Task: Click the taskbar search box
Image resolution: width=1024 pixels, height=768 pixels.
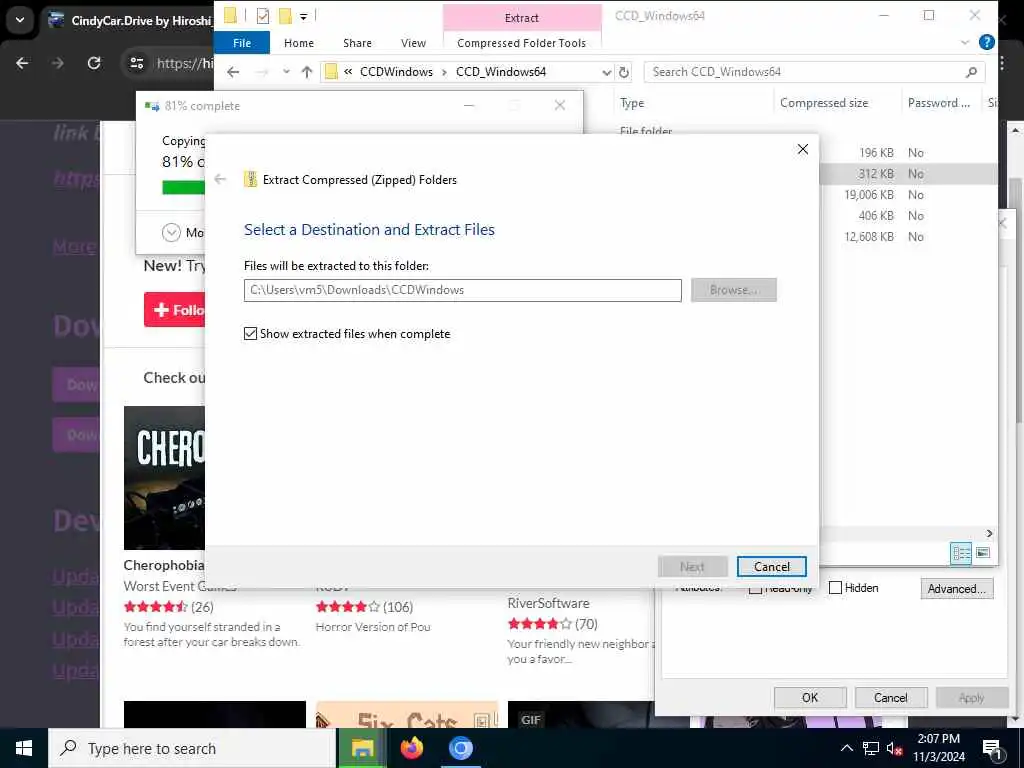Action: [192, 748]
